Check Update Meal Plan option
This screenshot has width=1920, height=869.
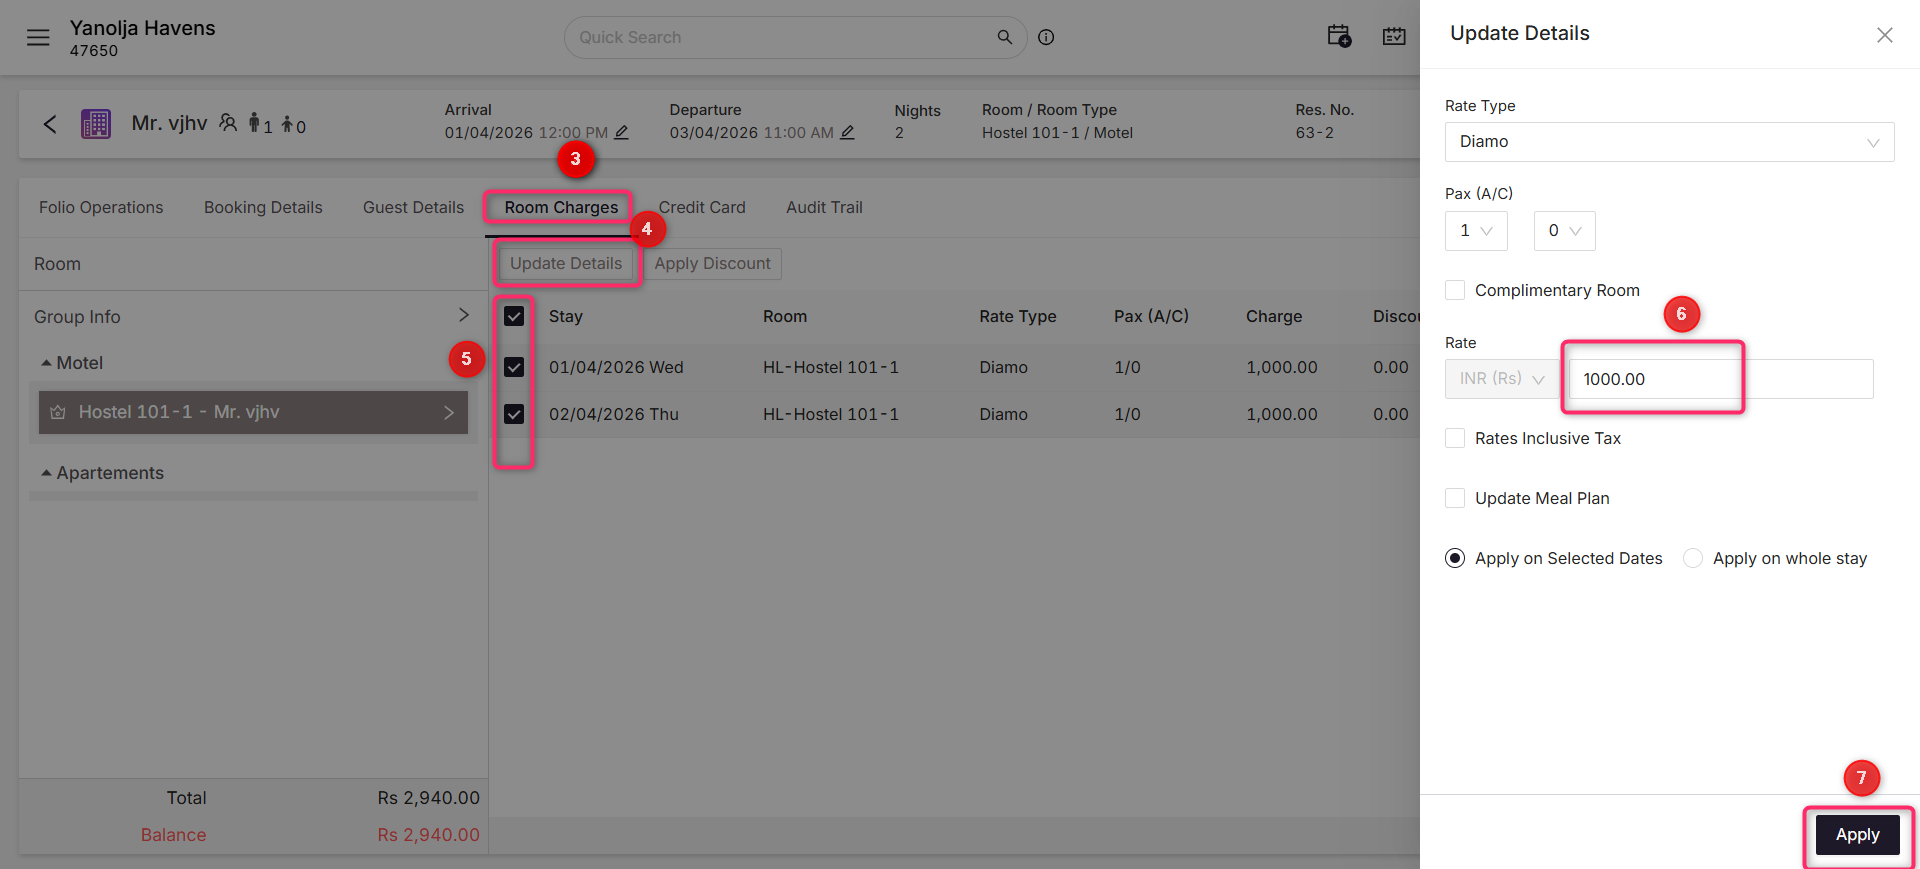[x=1455, y=498]
